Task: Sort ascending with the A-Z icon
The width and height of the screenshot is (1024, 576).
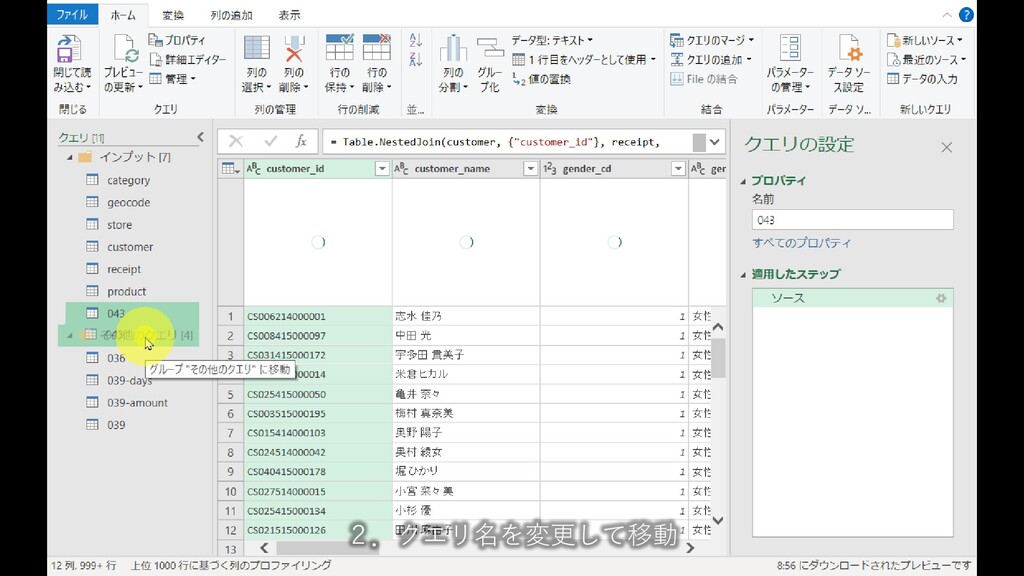Action: click(x=415, y=40)
